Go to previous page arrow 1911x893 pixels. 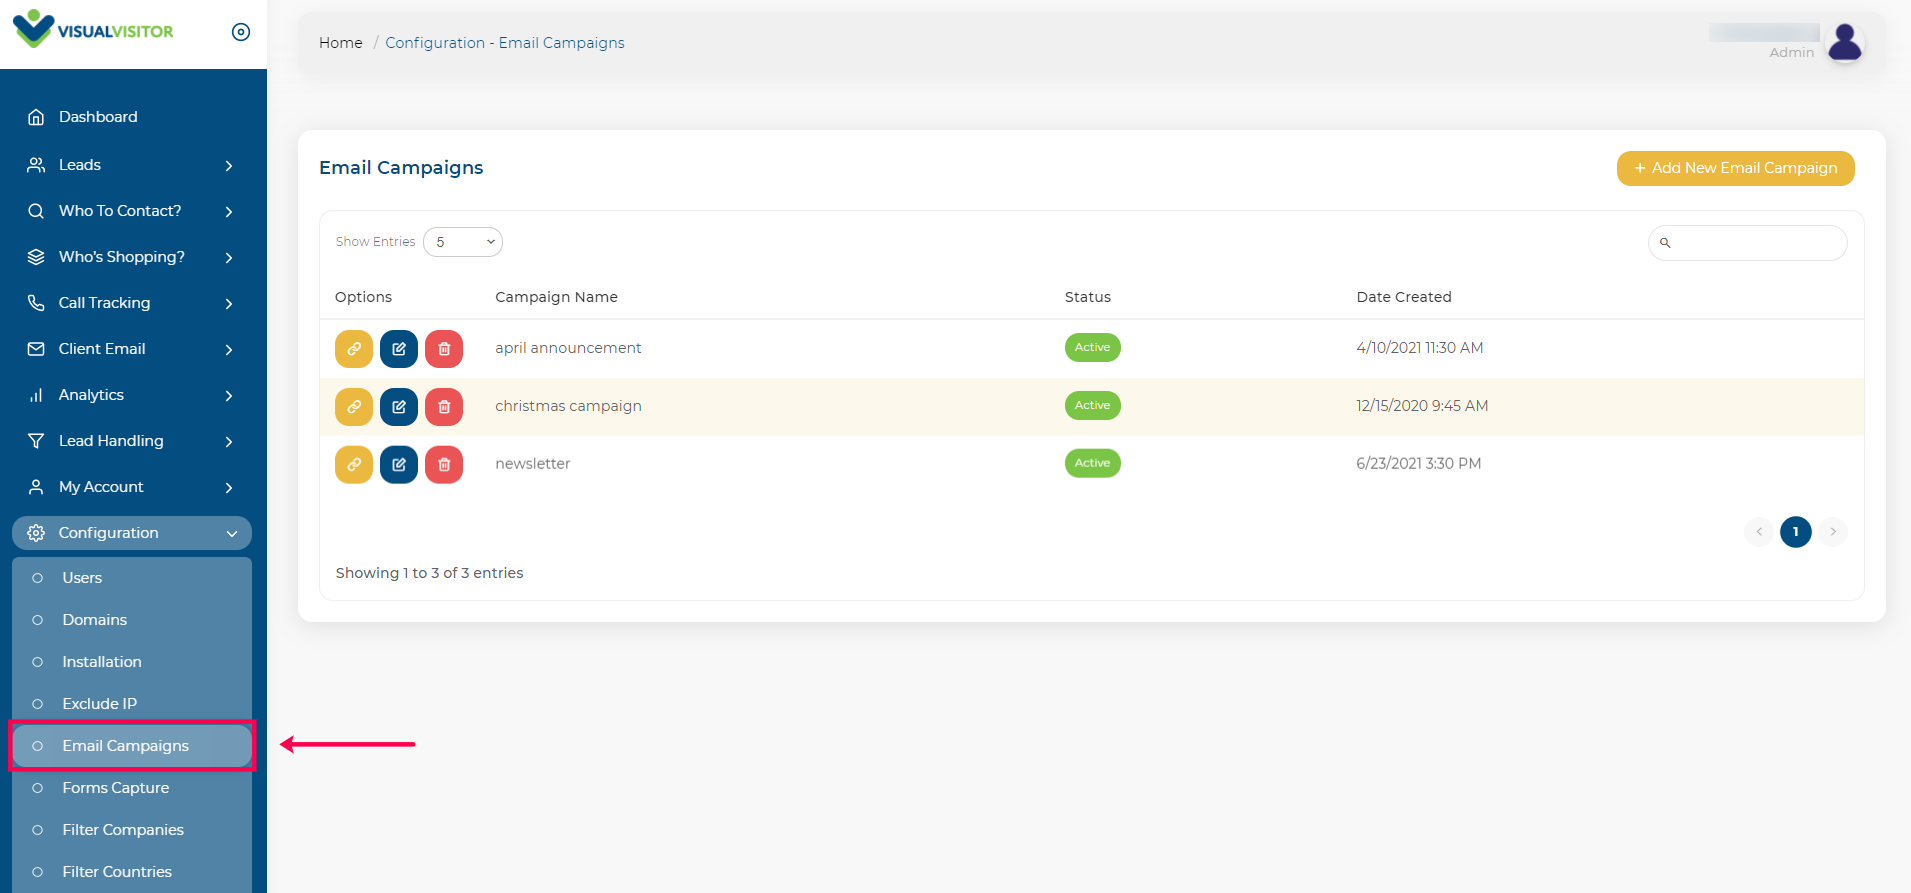click(x=1759, y=532)
